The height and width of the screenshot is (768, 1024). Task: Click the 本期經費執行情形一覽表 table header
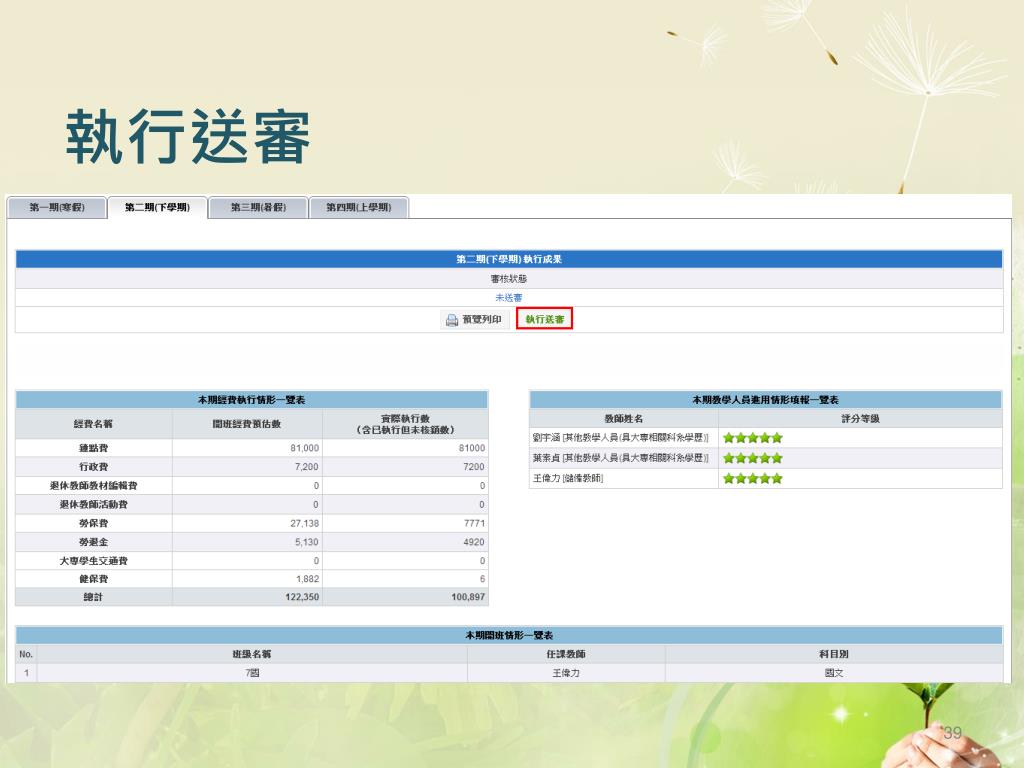click(251, 400)
